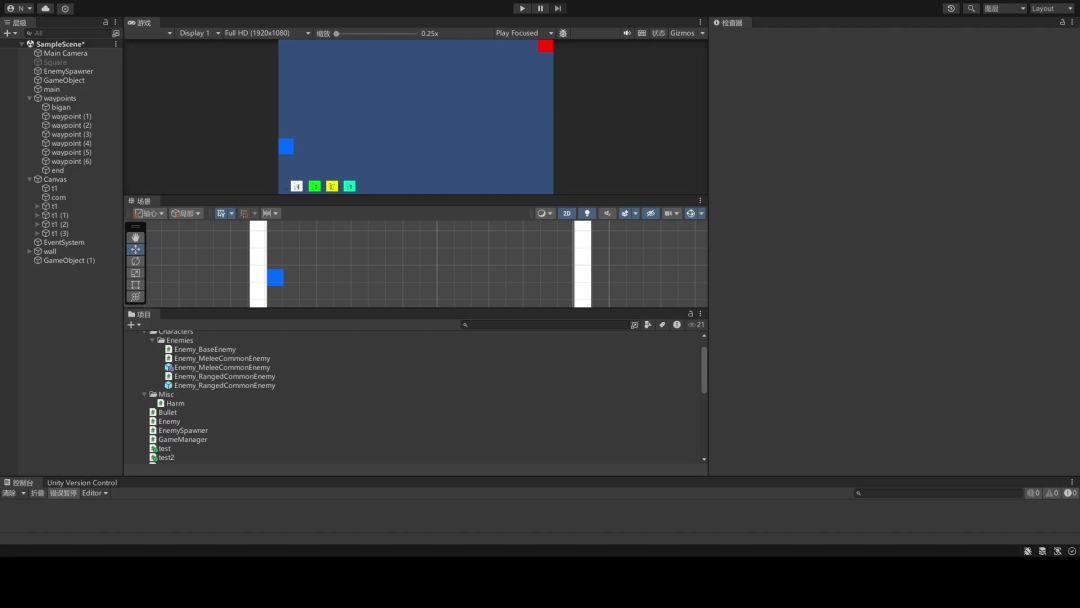Collapse the waypoints tree item
The width and height of the screenshot is (1080, 608).
click(x=29, y=98)
